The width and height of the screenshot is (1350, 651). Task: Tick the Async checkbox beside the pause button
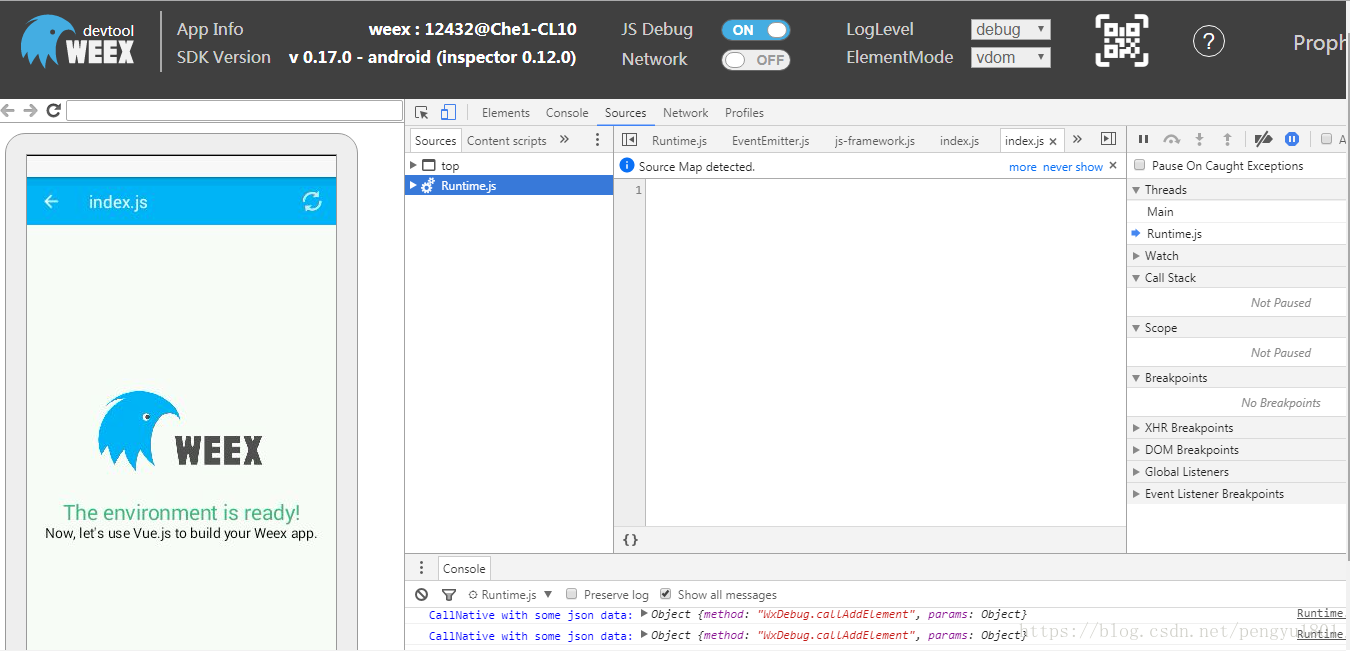click(x=1326, y=140)
